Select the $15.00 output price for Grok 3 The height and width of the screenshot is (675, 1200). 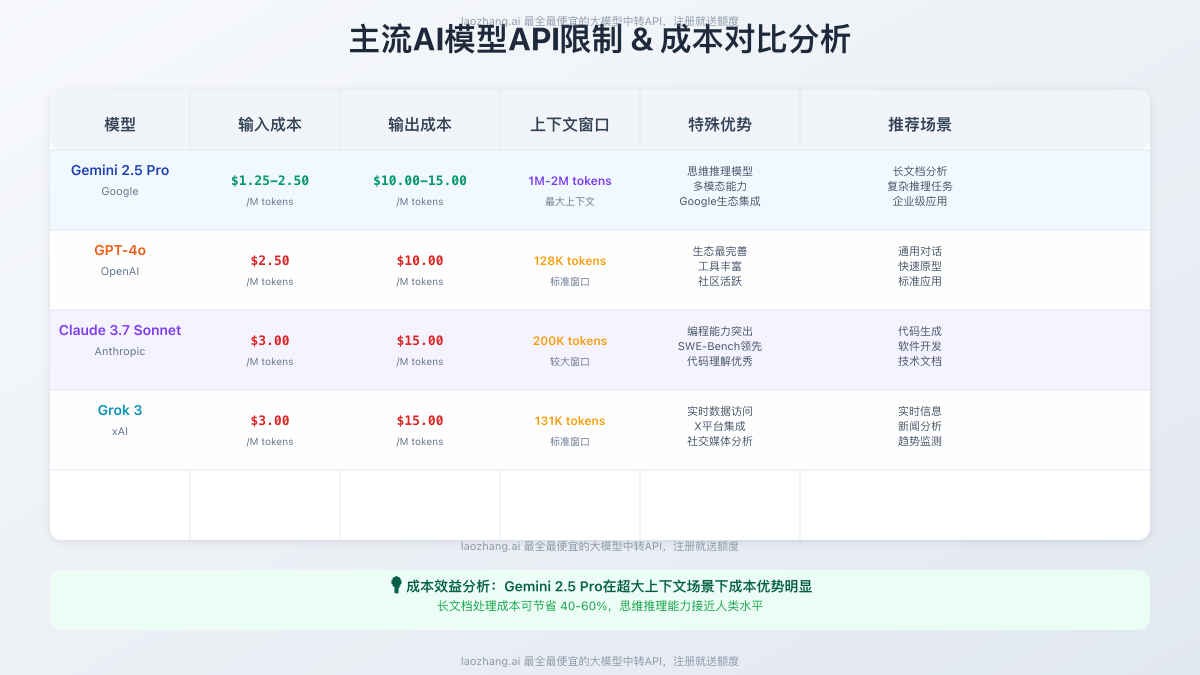(x=420, y=421)
